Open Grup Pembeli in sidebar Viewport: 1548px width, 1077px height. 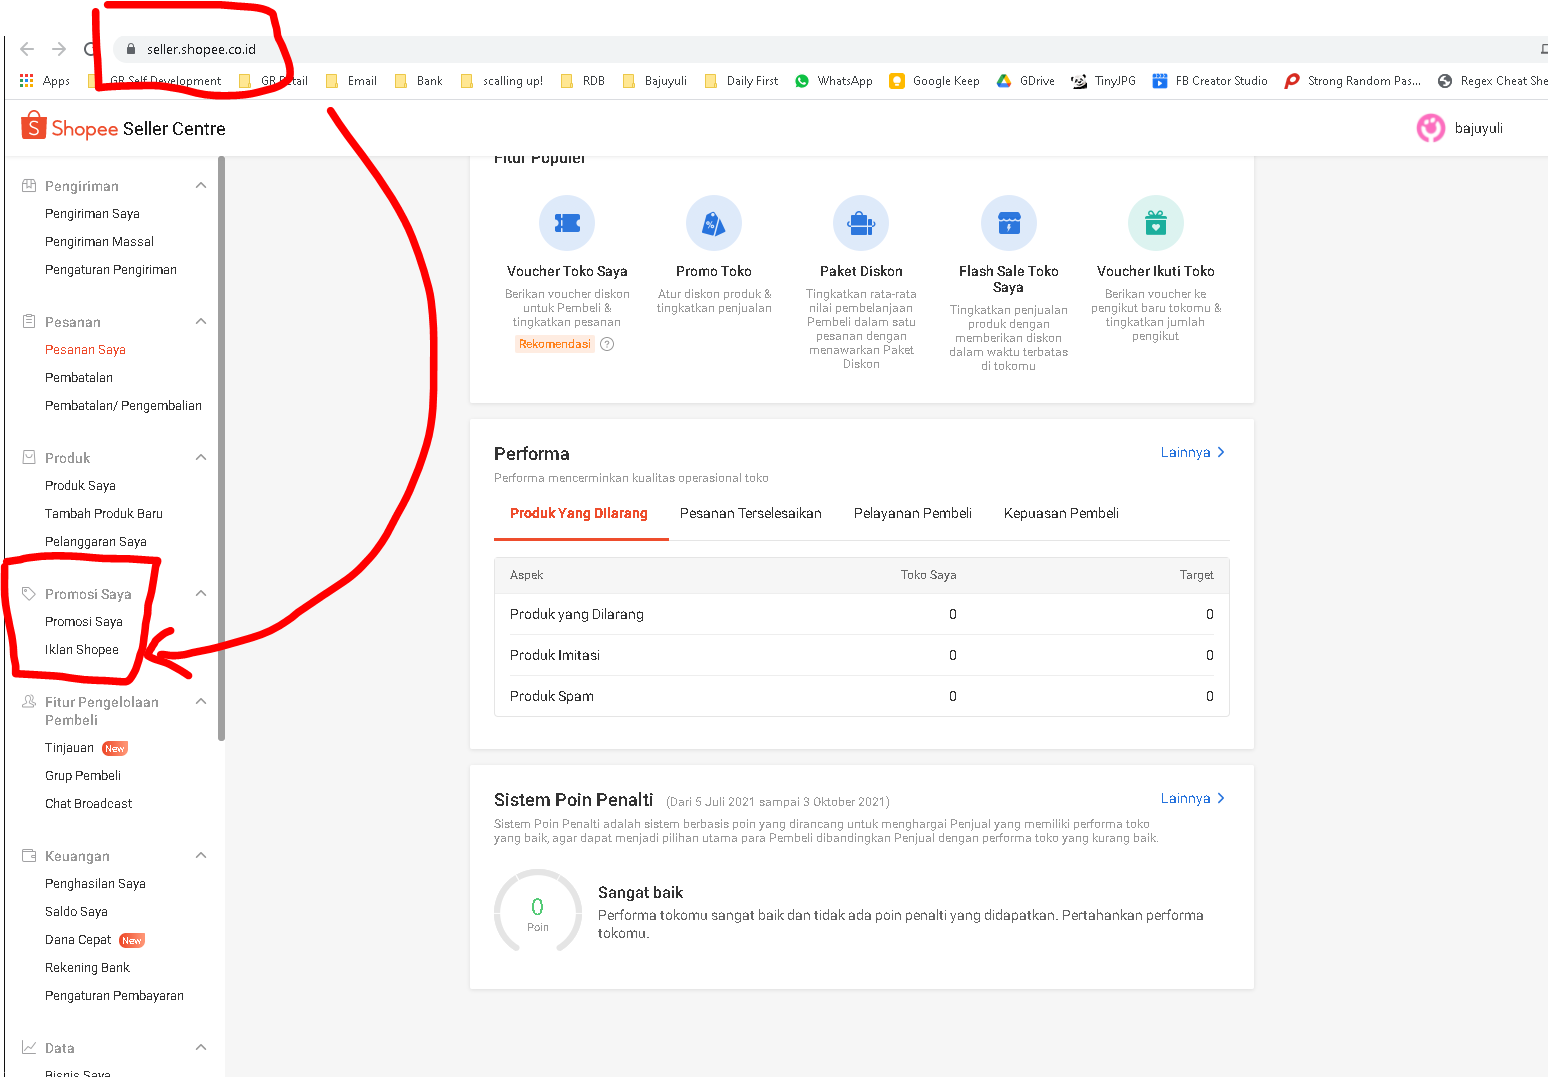[x=83, y=776]
